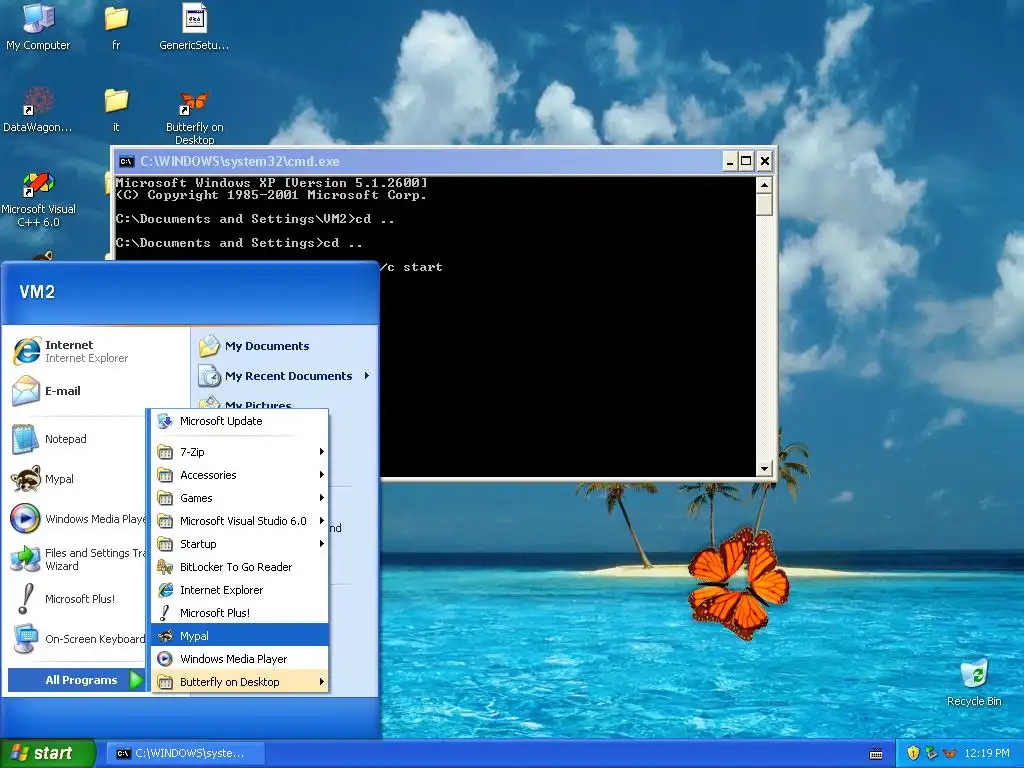Click the tray icon beside the security shield

(931, 753)
